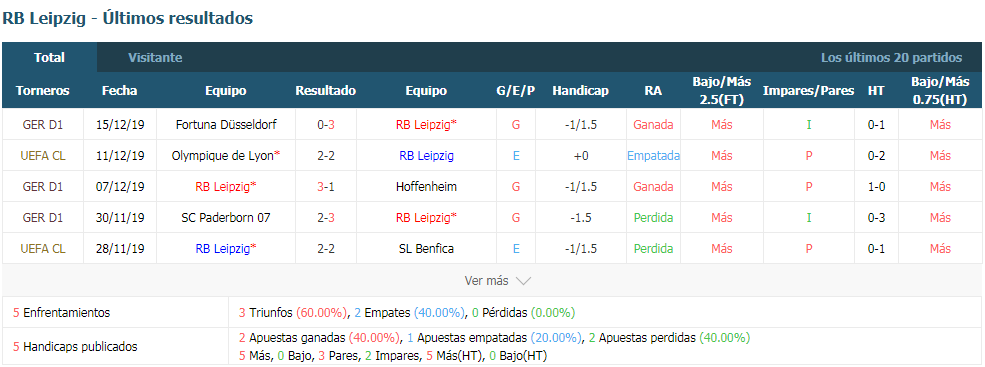
Task: Click RB Leipzig in the 28/11/19 row
Action: 222,249
